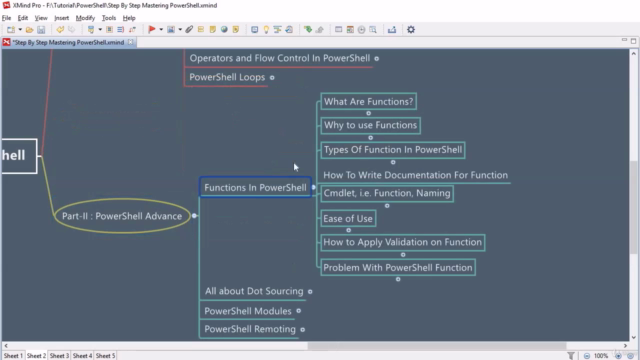Click the New workbook toolbar icon

[x=11, y=29]
